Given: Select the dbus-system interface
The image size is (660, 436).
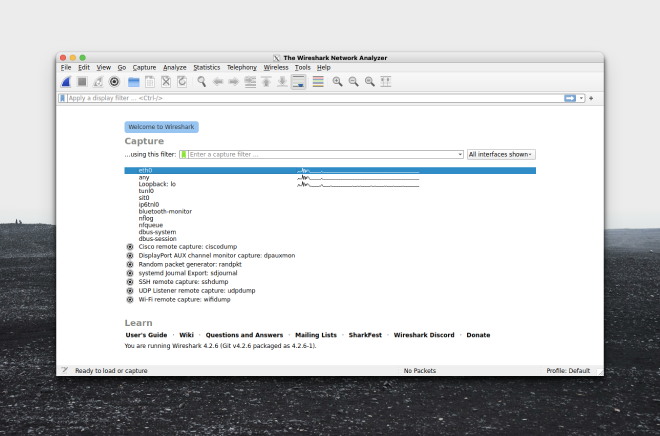Looking at the screenshot, I should click(330, 232).
